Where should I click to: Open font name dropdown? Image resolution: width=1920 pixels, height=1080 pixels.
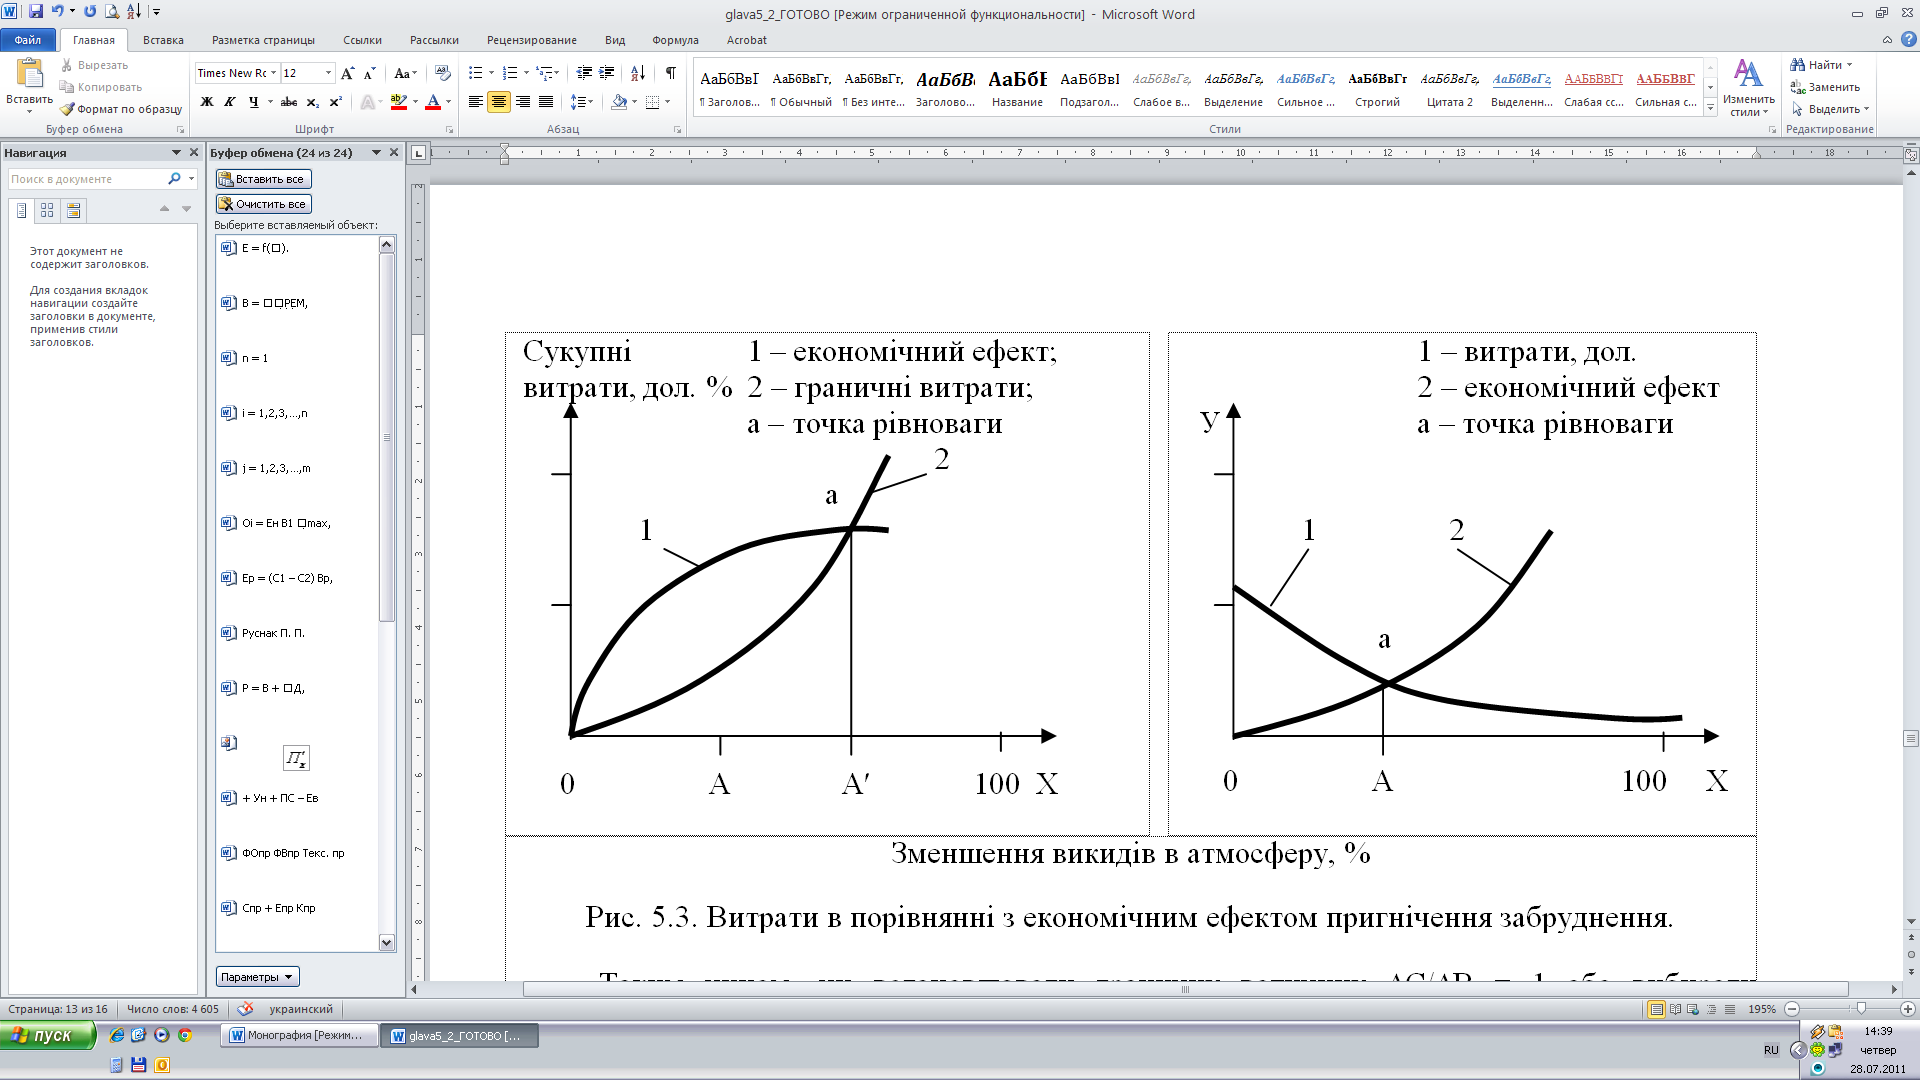coord(273,73)
